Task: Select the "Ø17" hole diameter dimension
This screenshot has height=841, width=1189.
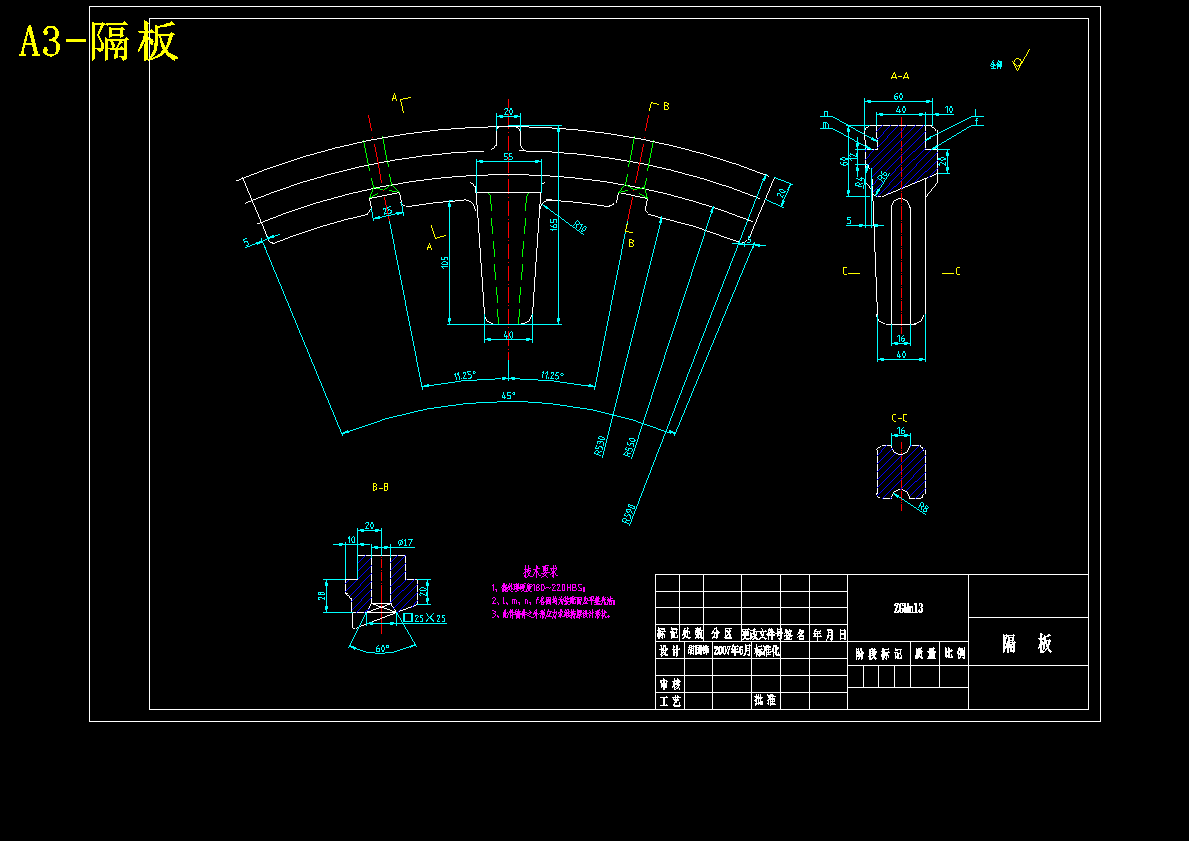Action: click(405, 543)
